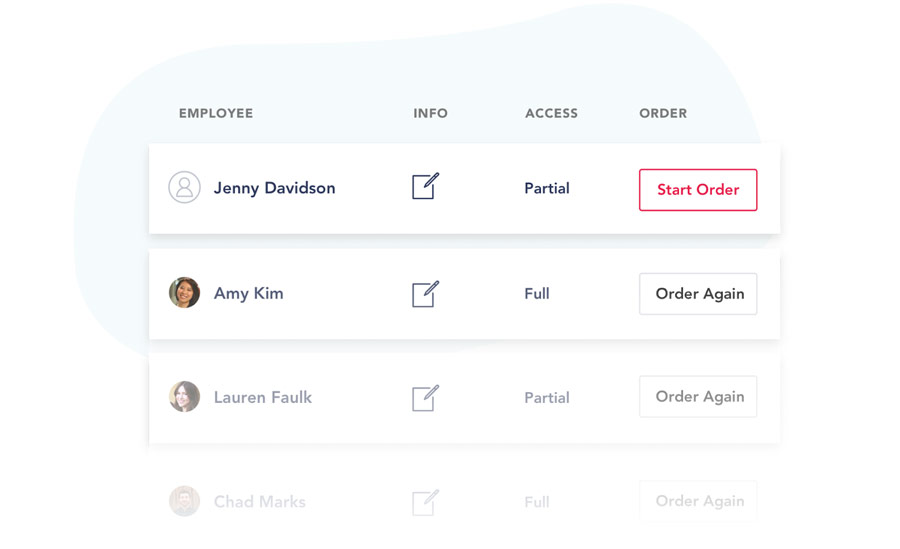Click Lauren Faulk's edit info icon
The image size is (900, 549).
425,398
